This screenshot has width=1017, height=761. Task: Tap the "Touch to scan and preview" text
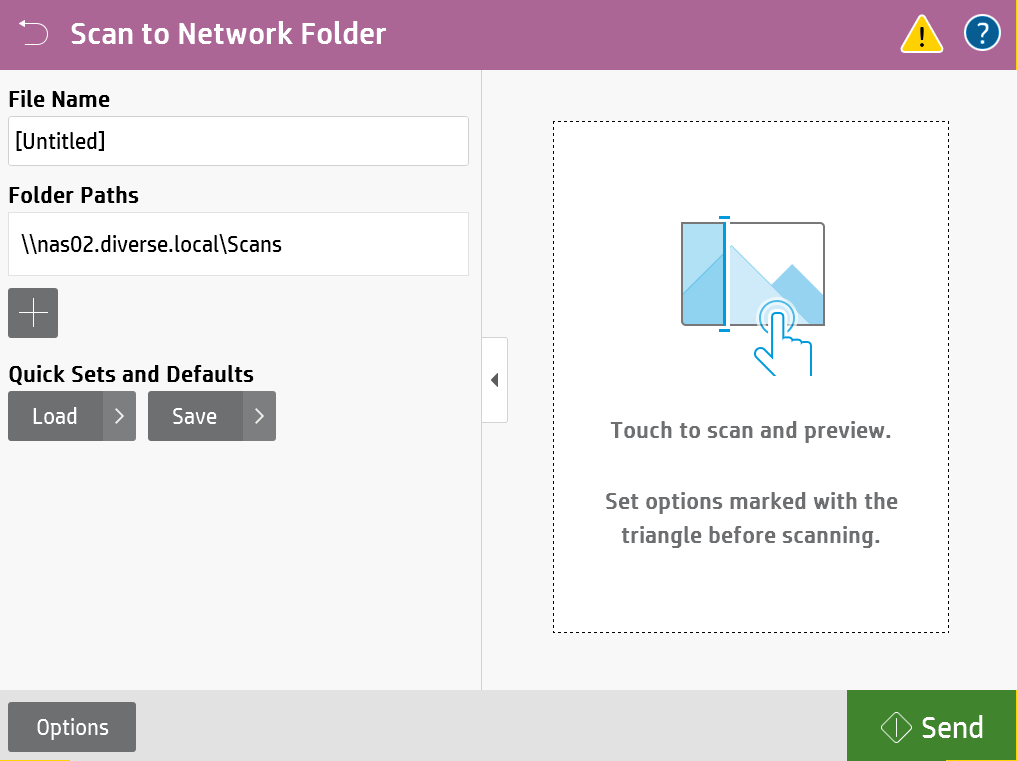pos(750,431)
